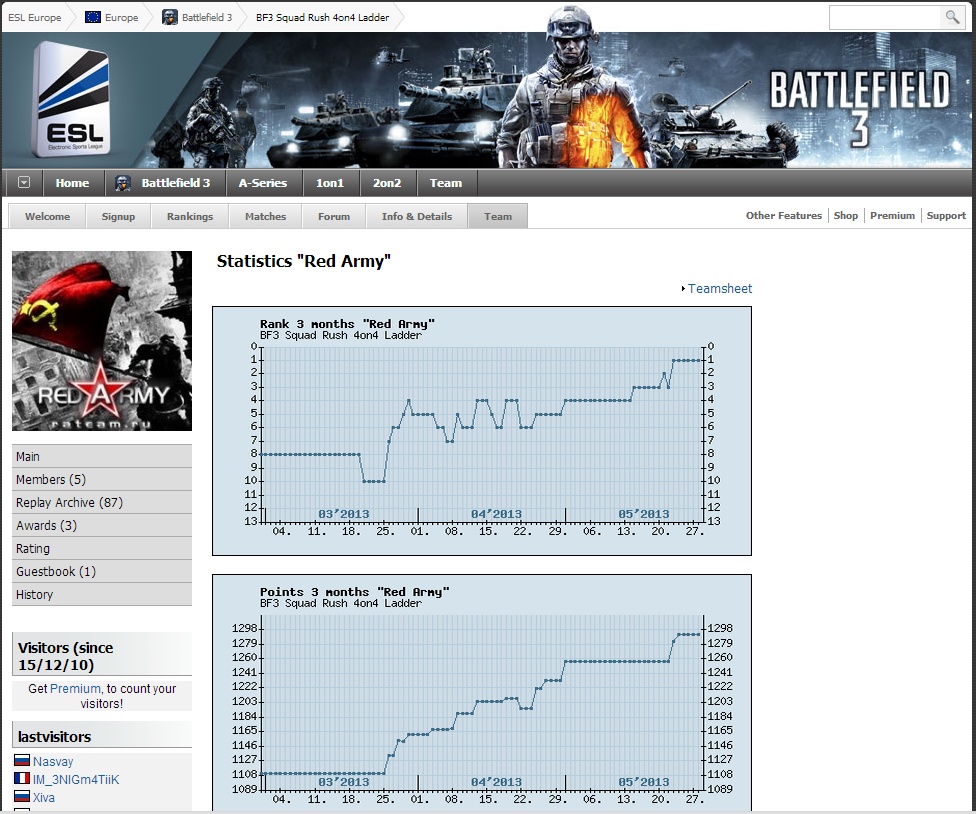
Task: Switch to the Info & Details tab
Action: [417, 216]
